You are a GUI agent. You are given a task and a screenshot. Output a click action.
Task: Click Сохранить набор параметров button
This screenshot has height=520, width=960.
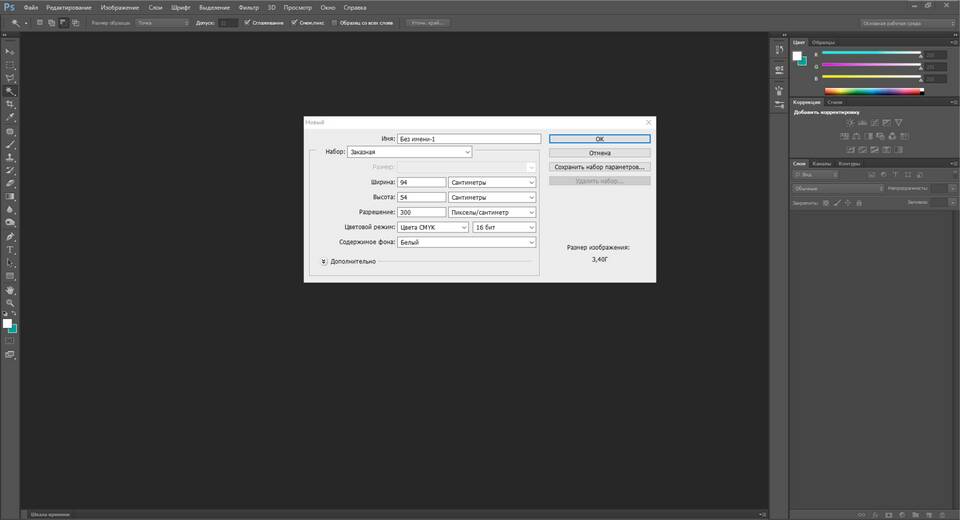(x=599, y=167)
